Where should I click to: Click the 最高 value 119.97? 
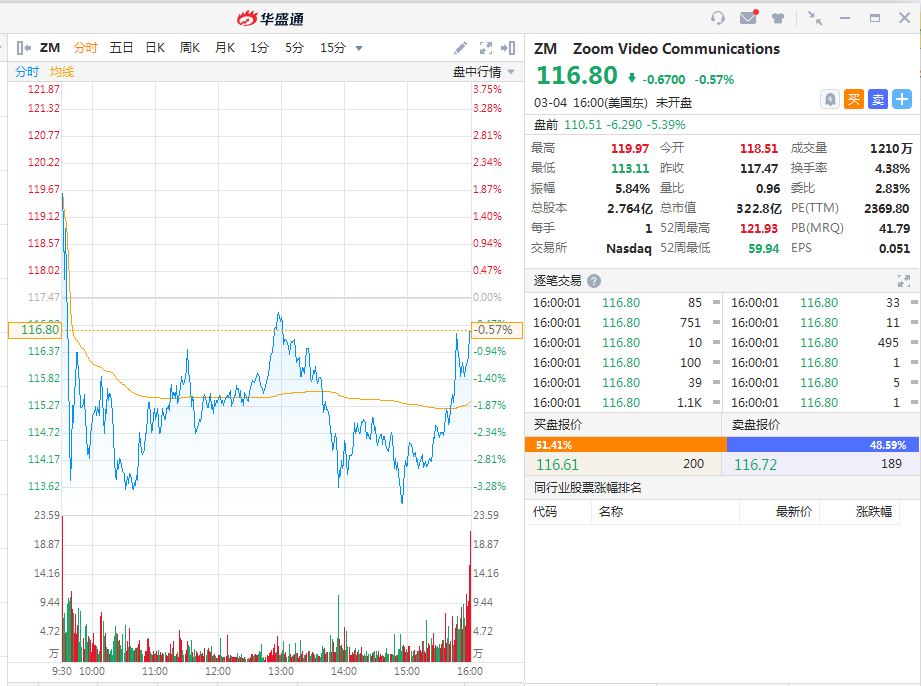click(630, 149)
